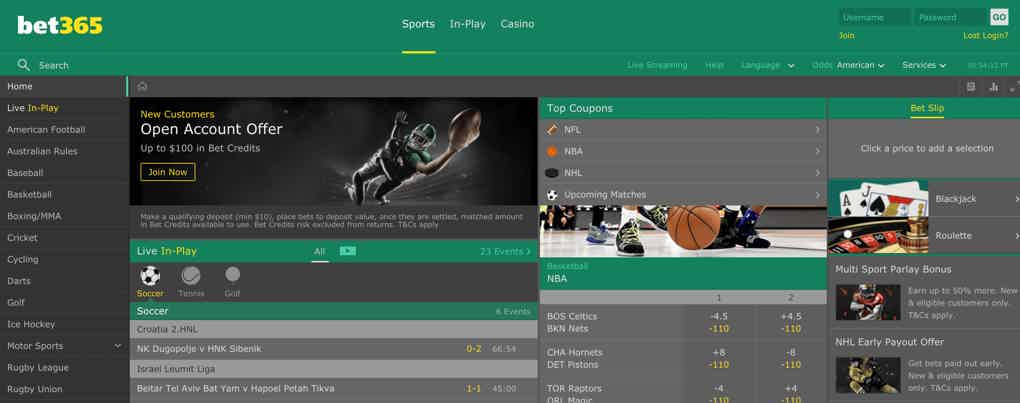Click the NFL football icon in Top Coupons
The width and height of the screenshot is (1020, 403).
[552, 129]
